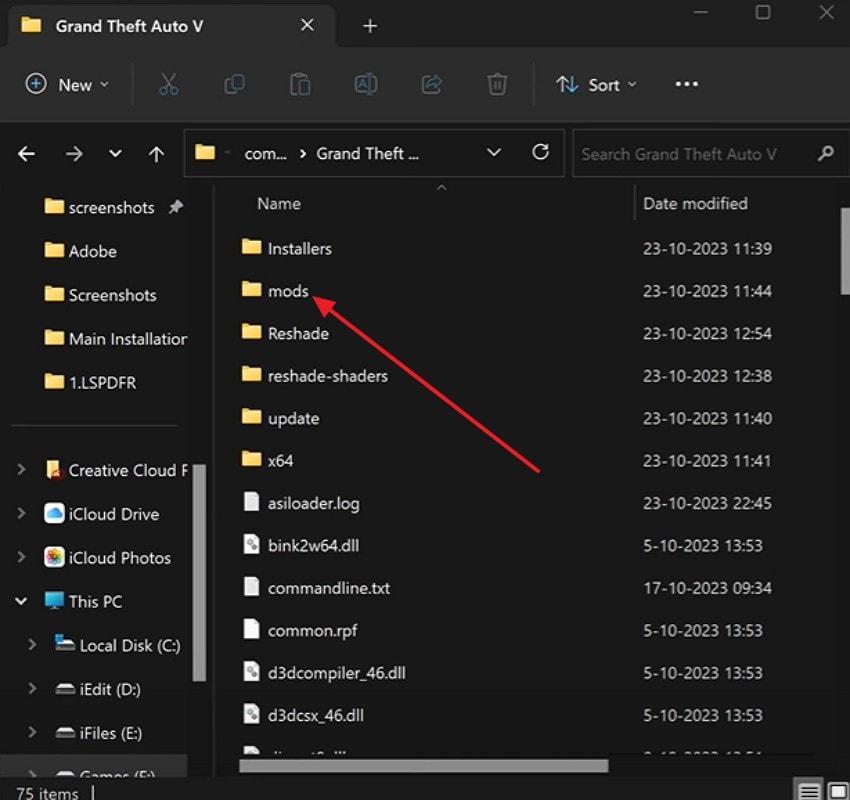Open the mods folder
This screenshot has width=850, height=800.
(290, 291)
